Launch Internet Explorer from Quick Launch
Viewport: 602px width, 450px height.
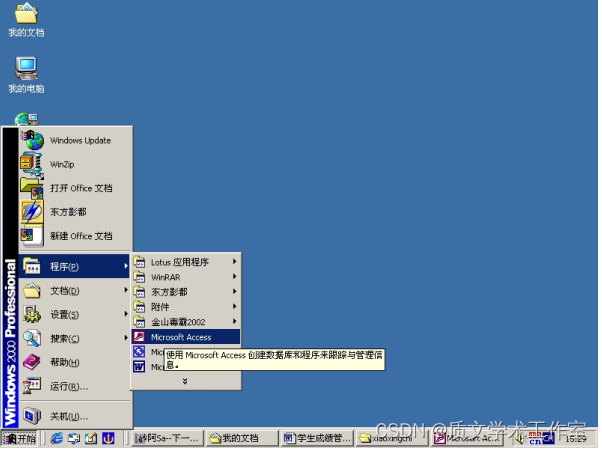pyautogui.click(x=57, y=438)
